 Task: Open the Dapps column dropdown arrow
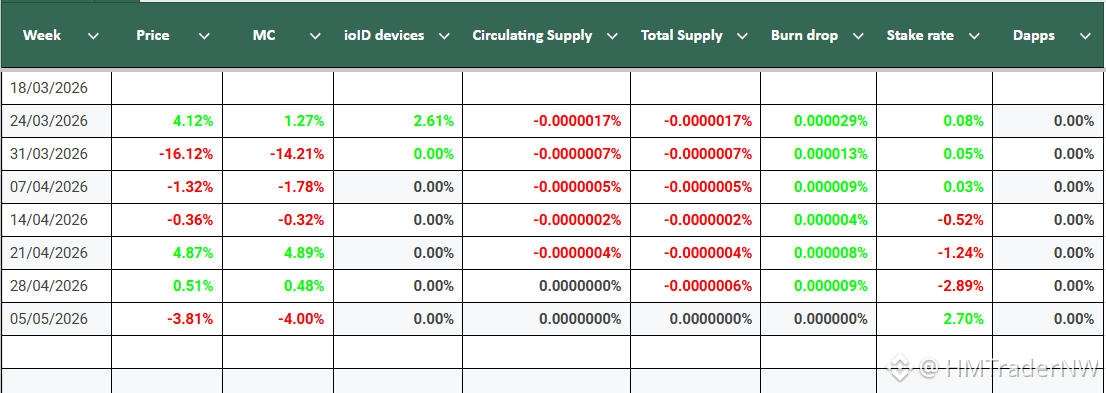(1086, 36)
